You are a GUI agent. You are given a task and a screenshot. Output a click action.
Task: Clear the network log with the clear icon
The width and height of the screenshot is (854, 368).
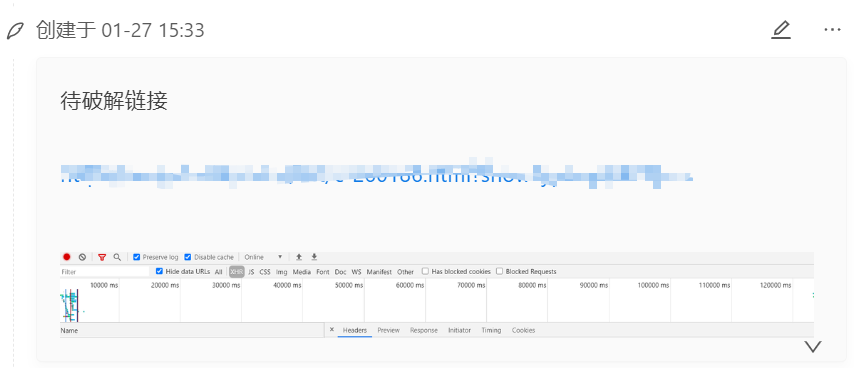click(82, 257)
